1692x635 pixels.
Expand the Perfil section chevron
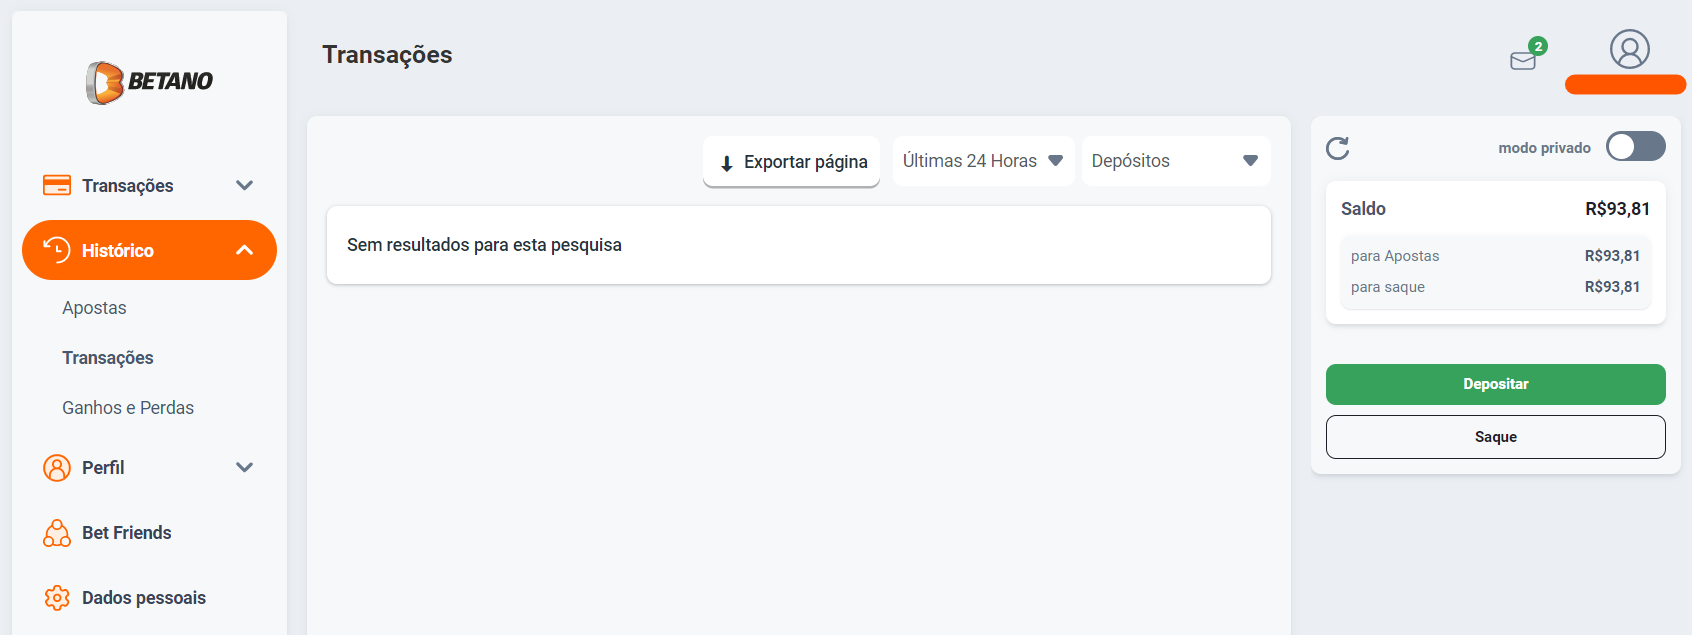[x=244, y=468]
